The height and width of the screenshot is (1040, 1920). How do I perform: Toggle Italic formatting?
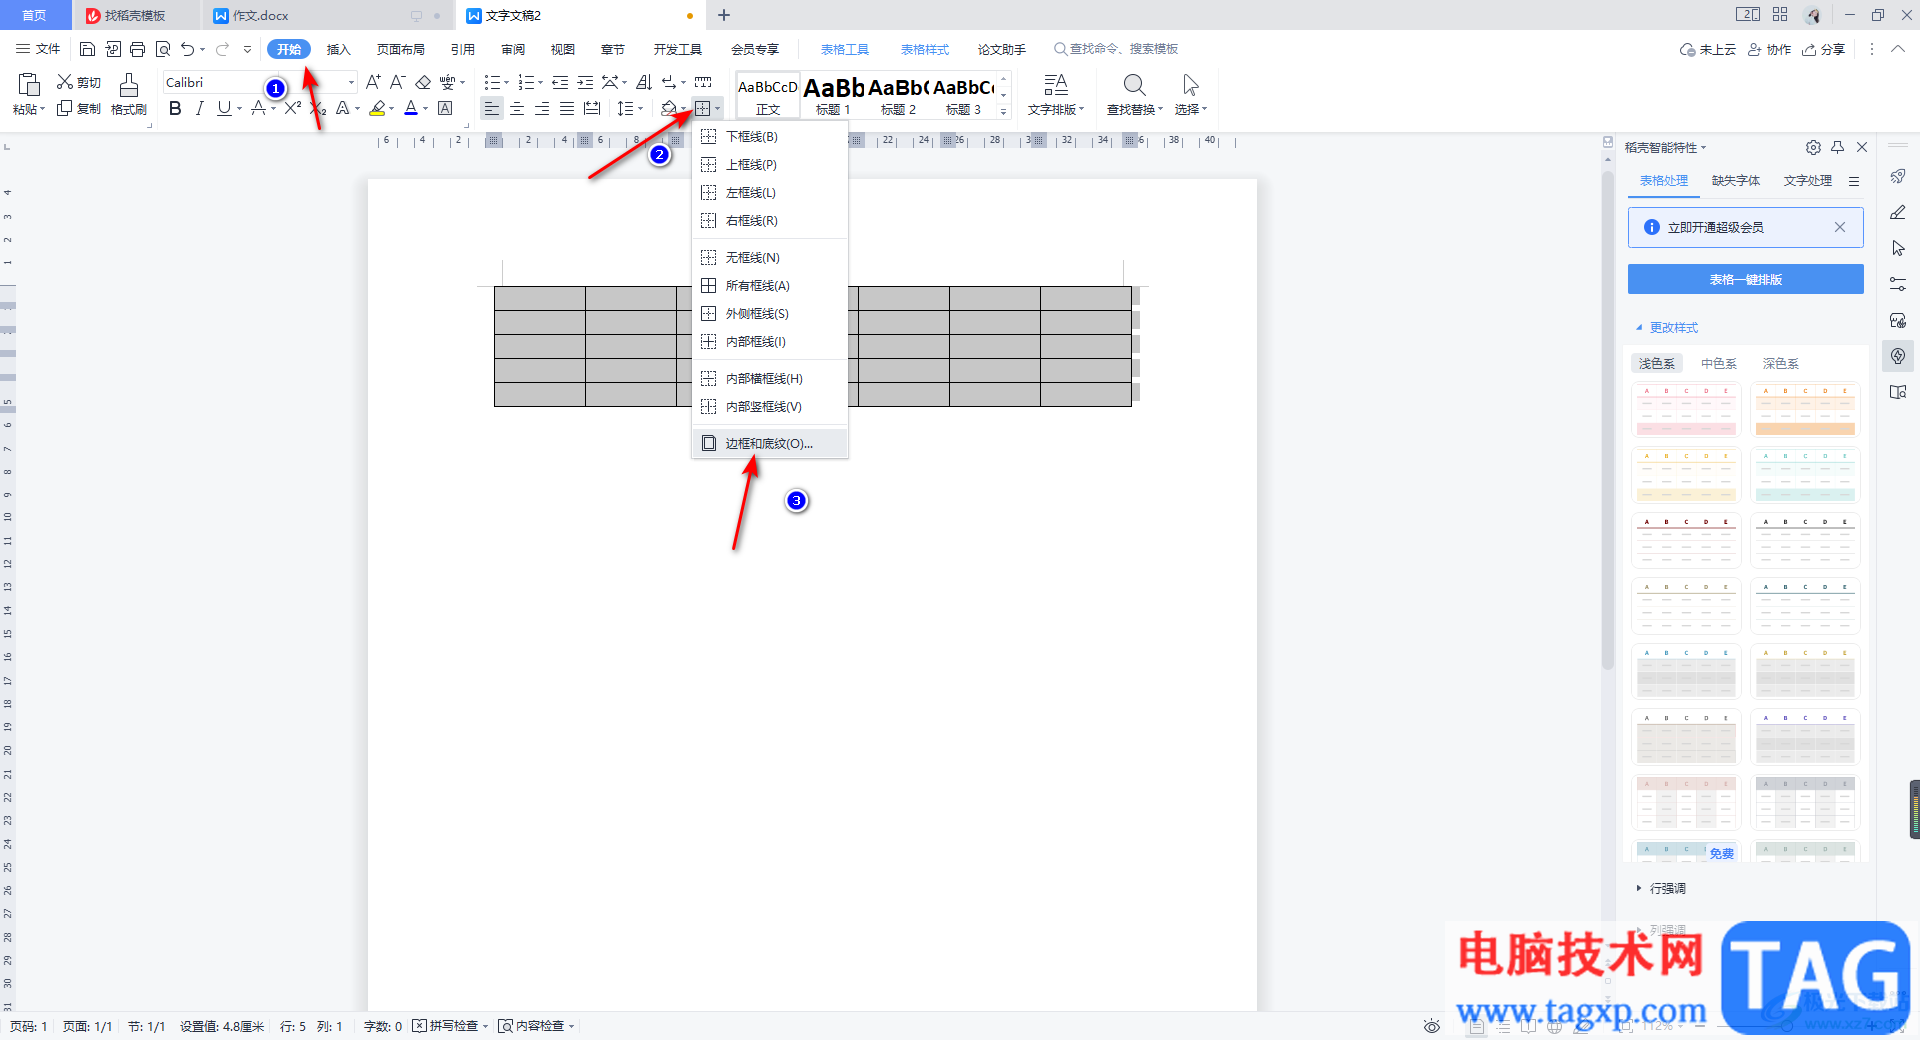[199, 108]
